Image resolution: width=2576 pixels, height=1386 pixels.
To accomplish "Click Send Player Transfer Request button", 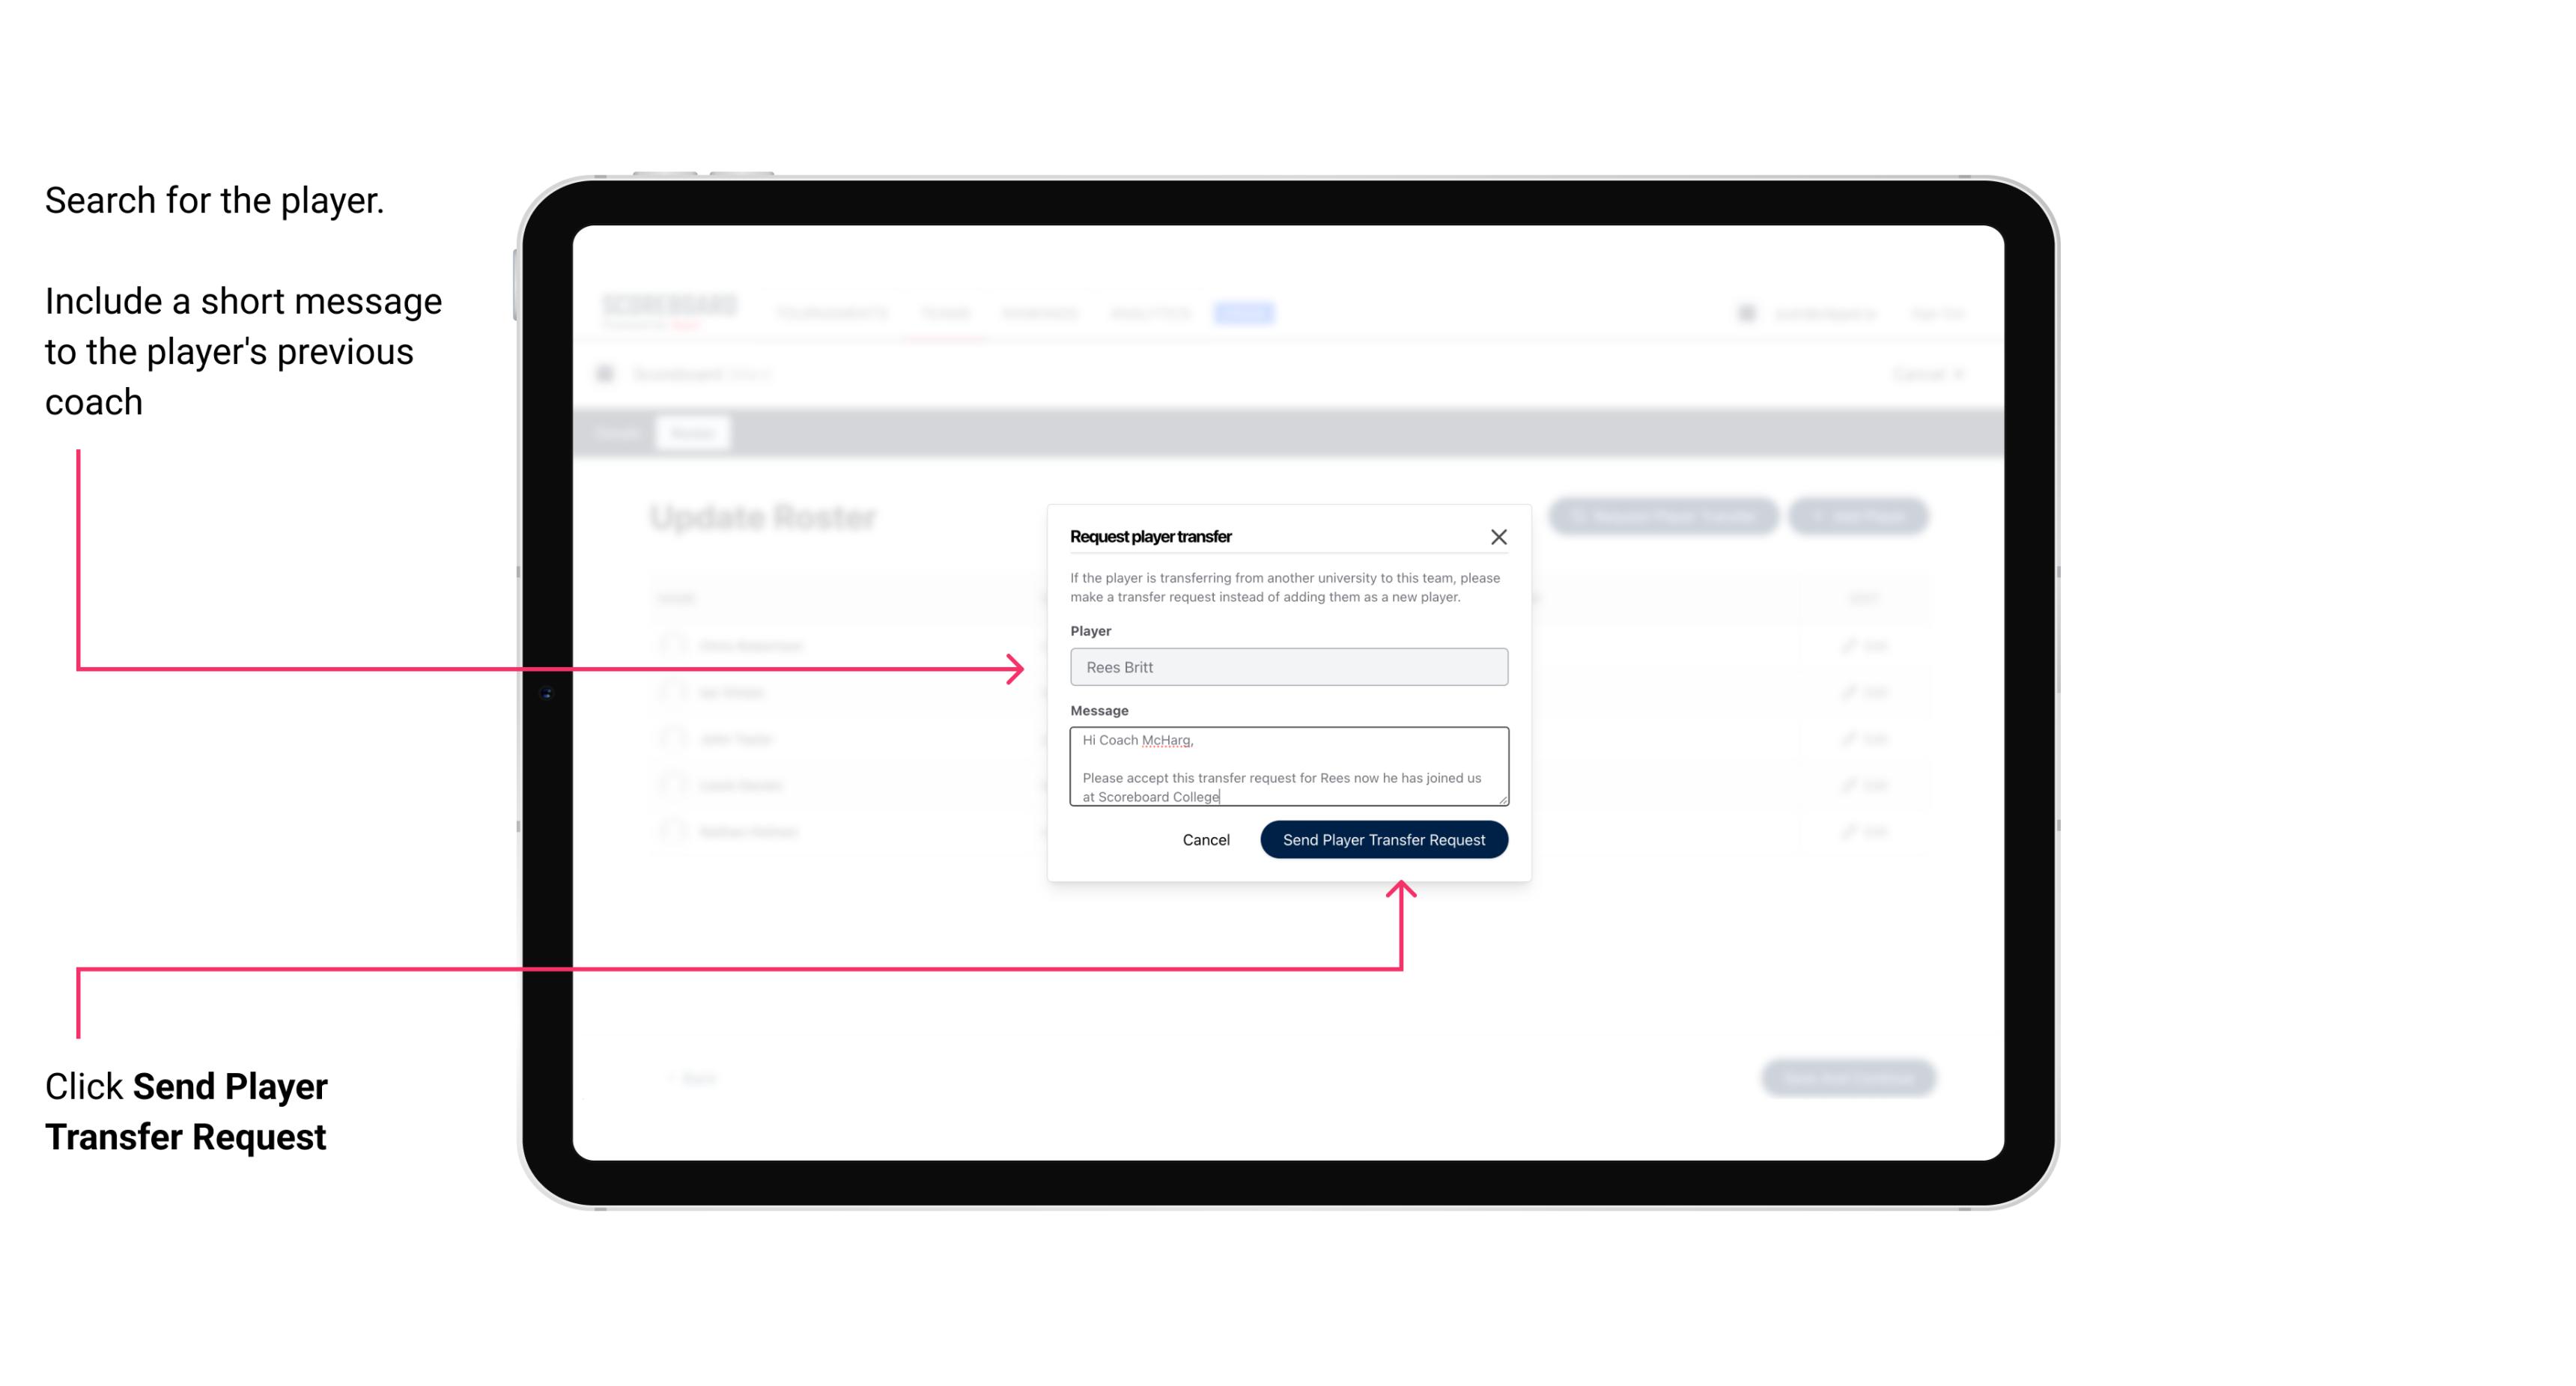I will pyautogui.click(x=1385, y=838).
